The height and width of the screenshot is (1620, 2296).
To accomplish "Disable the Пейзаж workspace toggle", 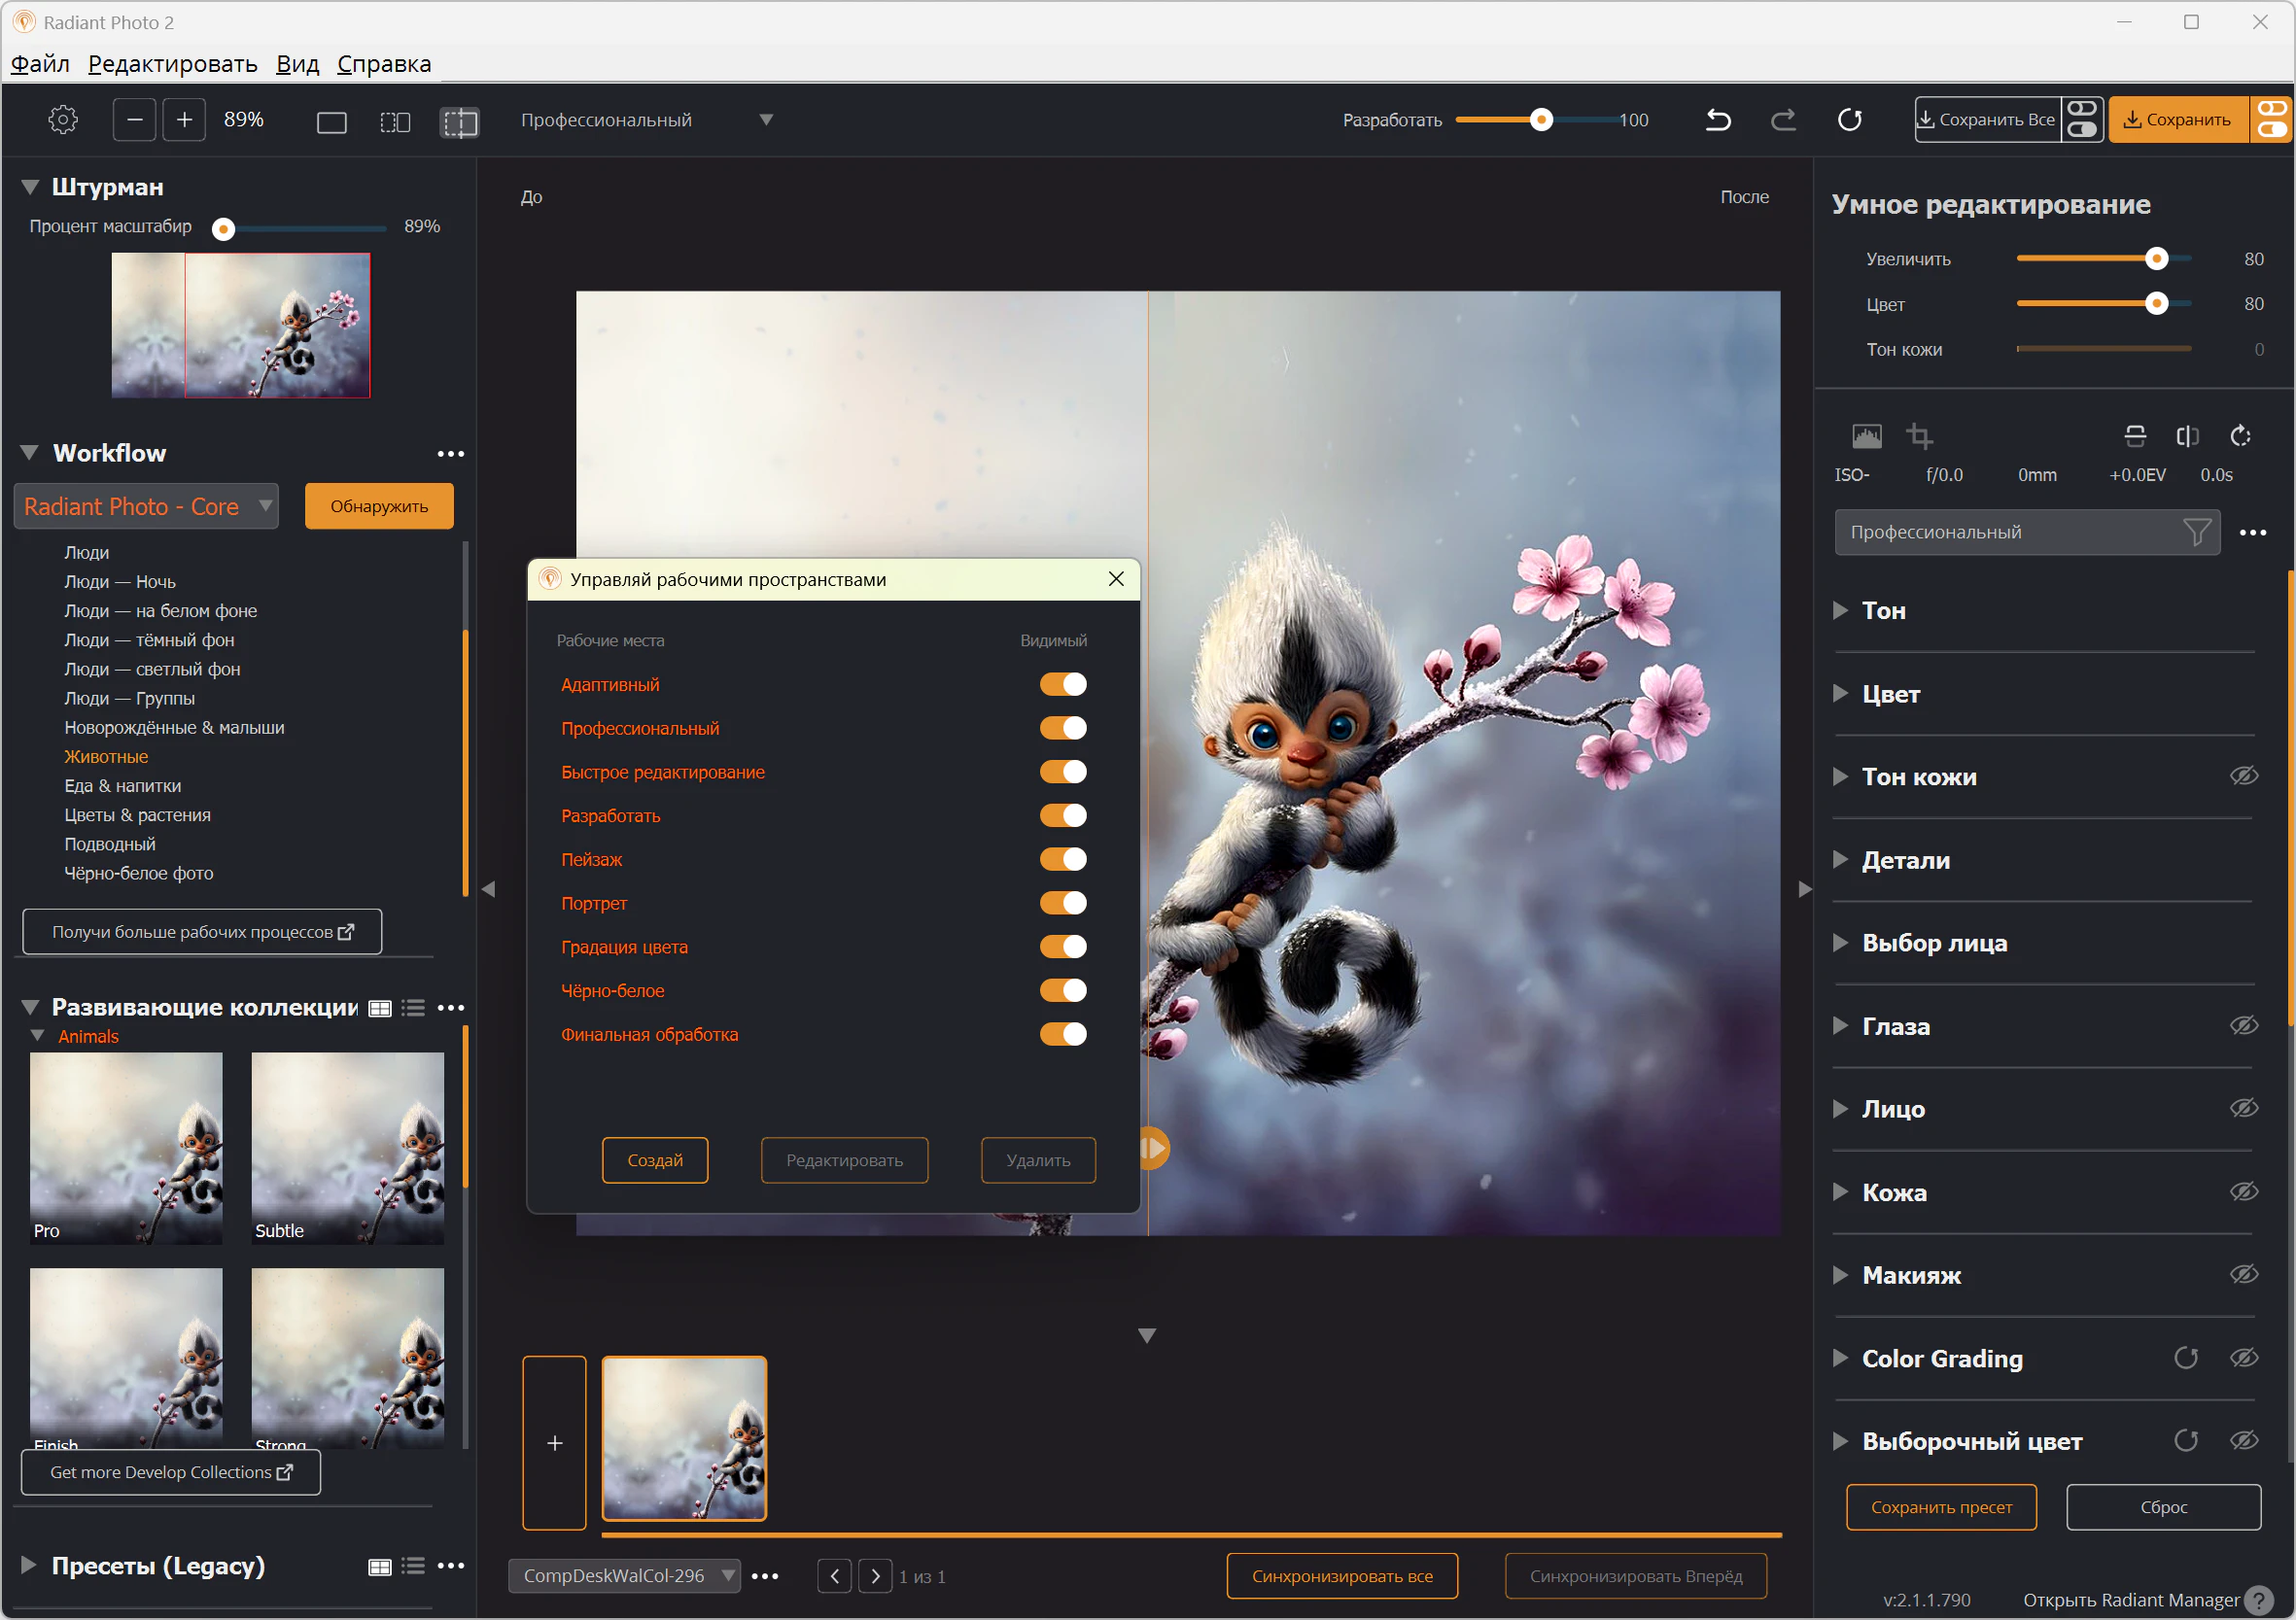I will (1062, 859).
